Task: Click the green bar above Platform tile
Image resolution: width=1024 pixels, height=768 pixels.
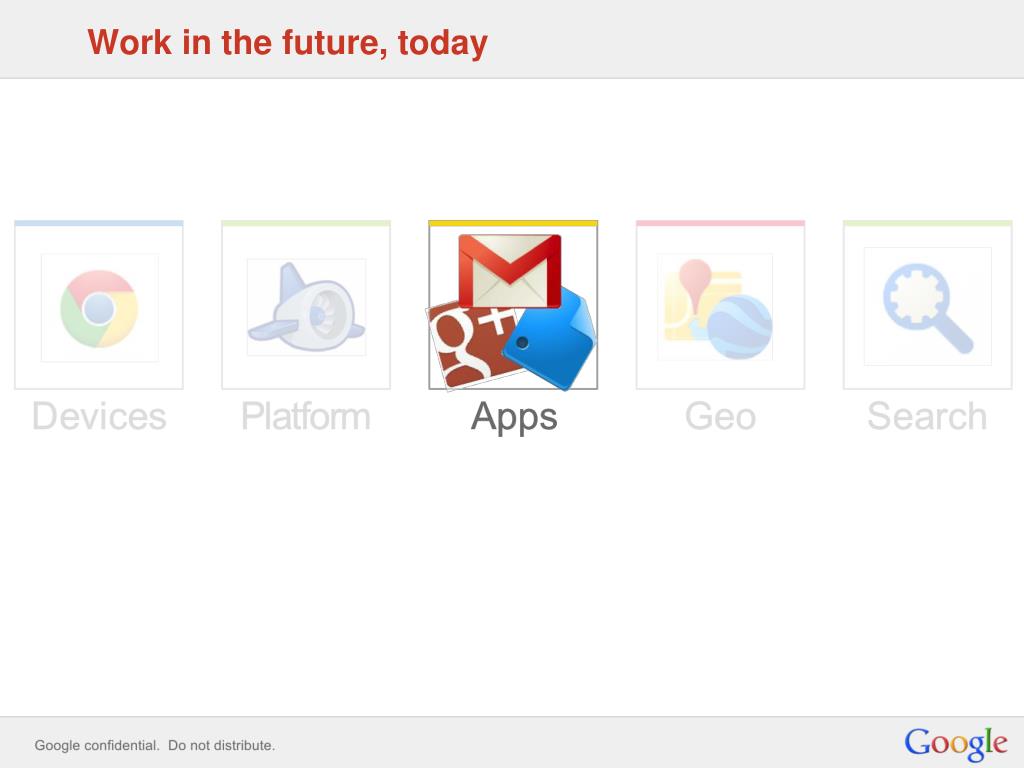Action: 306,223
